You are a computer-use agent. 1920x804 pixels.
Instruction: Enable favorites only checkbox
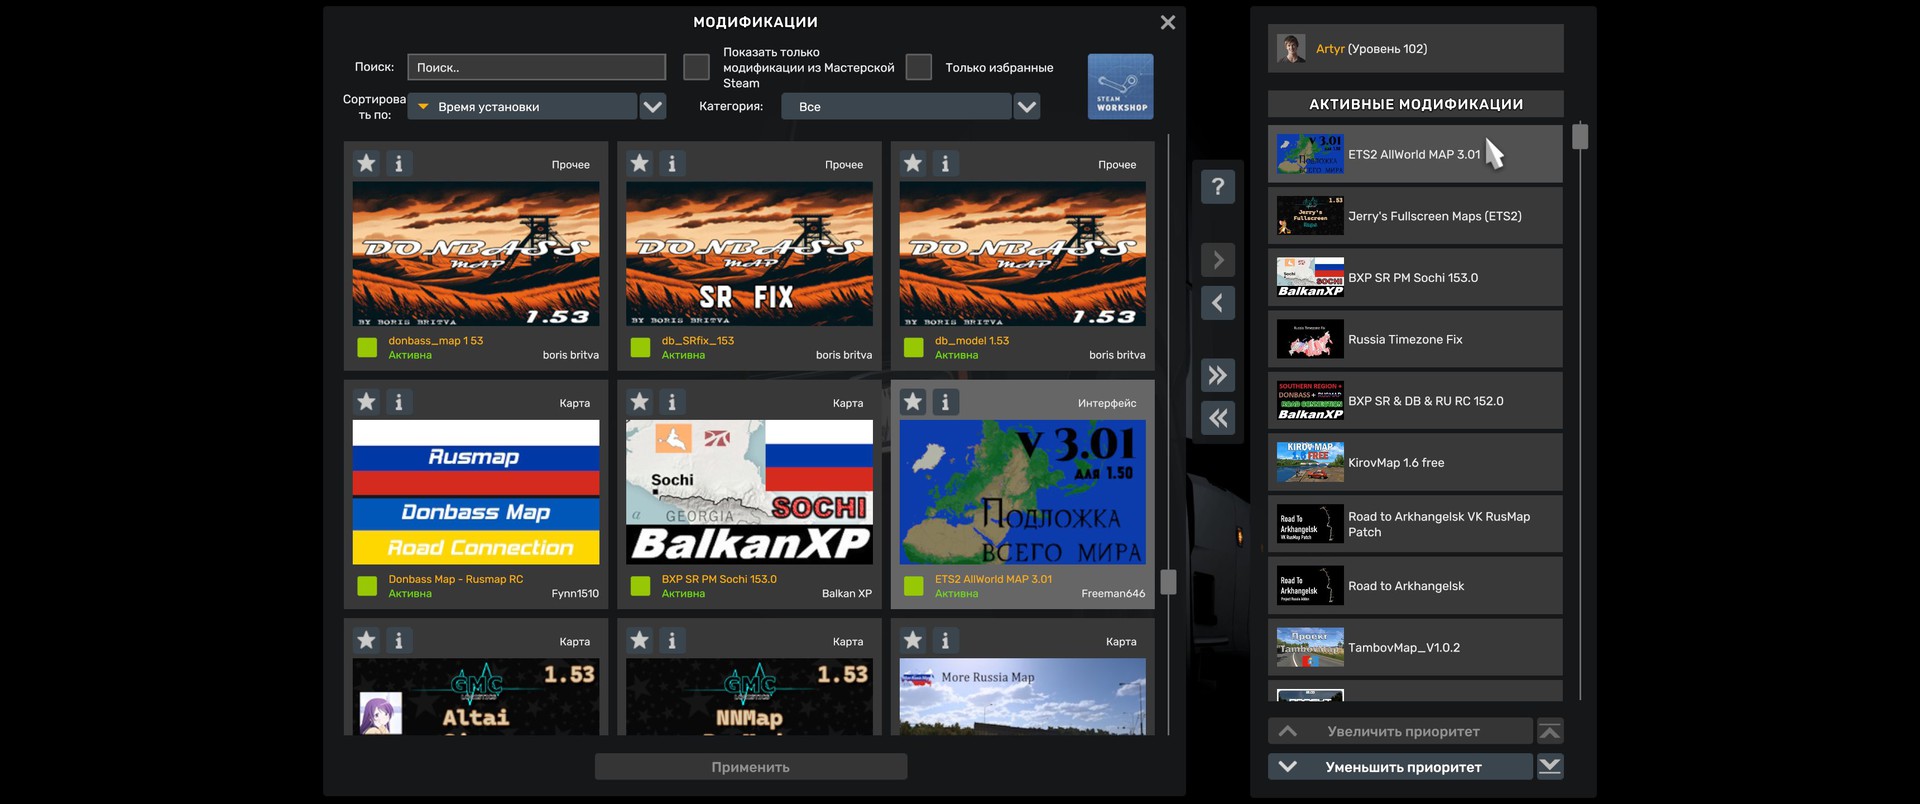click(x=918, y=67)
